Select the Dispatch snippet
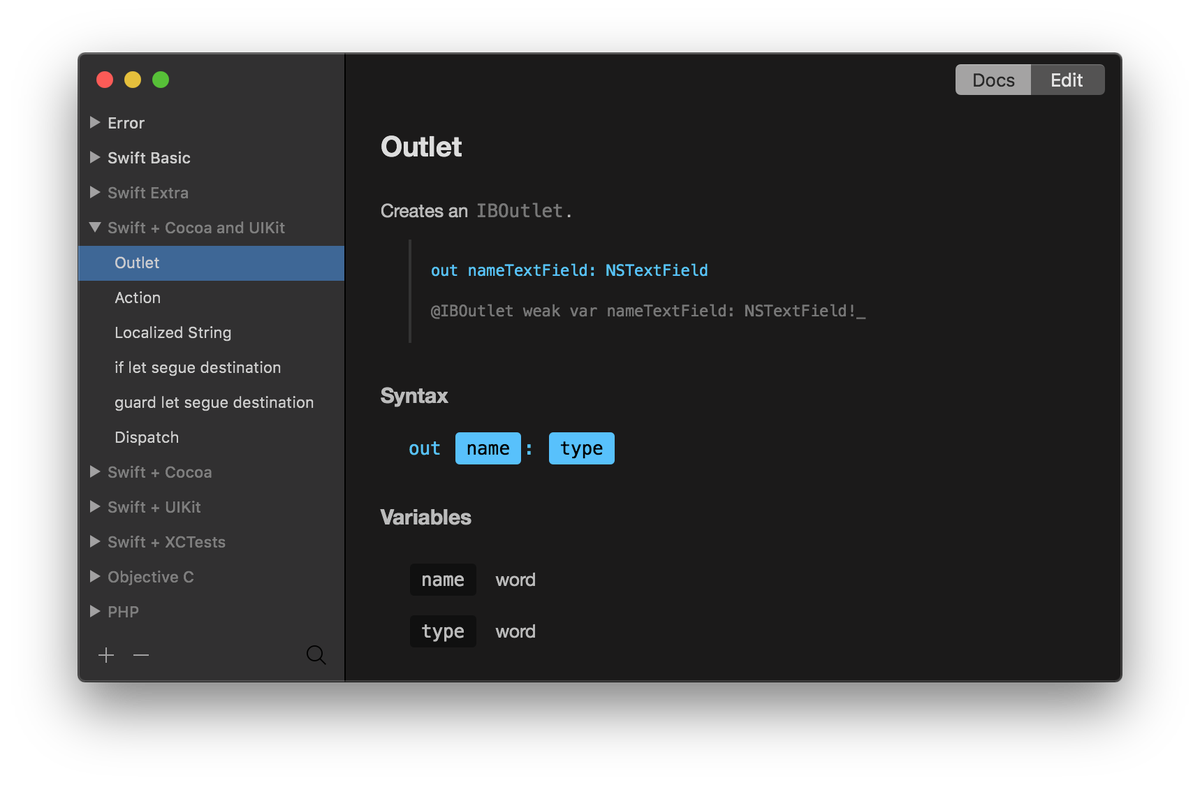1200x785 pixels. [211, 438]
